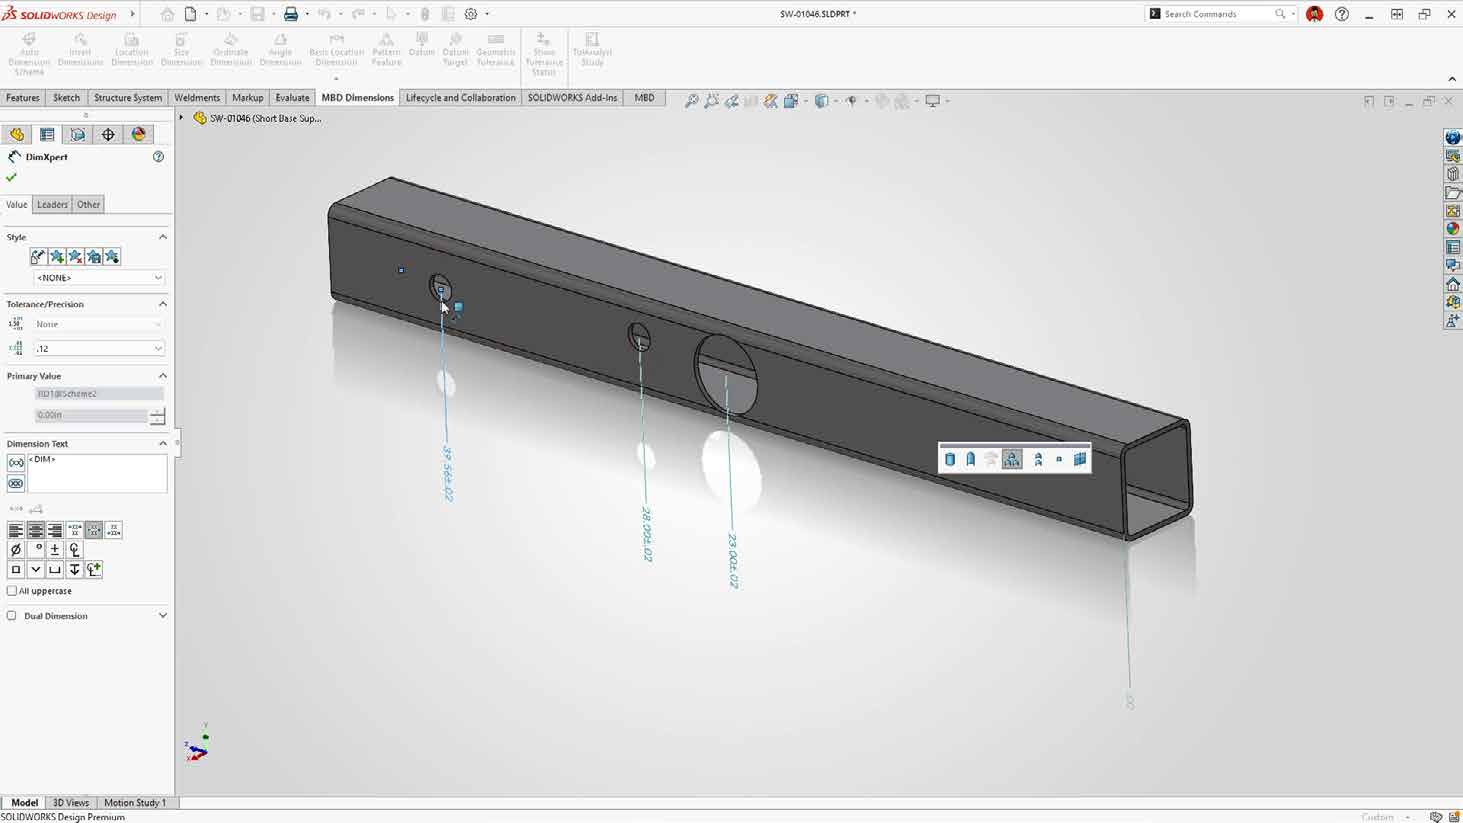Collapse the Style section
Image resolution: width=1463 pixels, height=823 pixels.
coord(162,237)
